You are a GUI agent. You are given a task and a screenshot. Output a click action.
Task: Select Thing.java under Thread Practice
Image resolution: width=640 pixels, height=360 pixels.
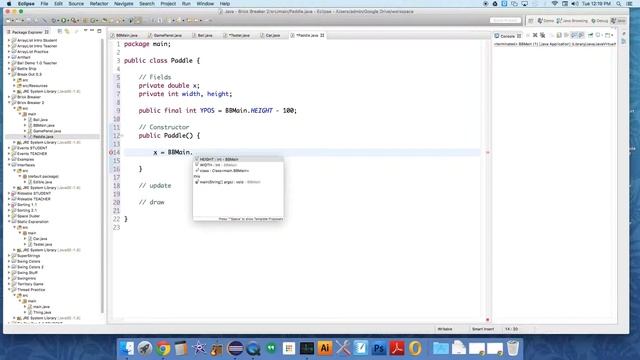[x=42, y=312]
